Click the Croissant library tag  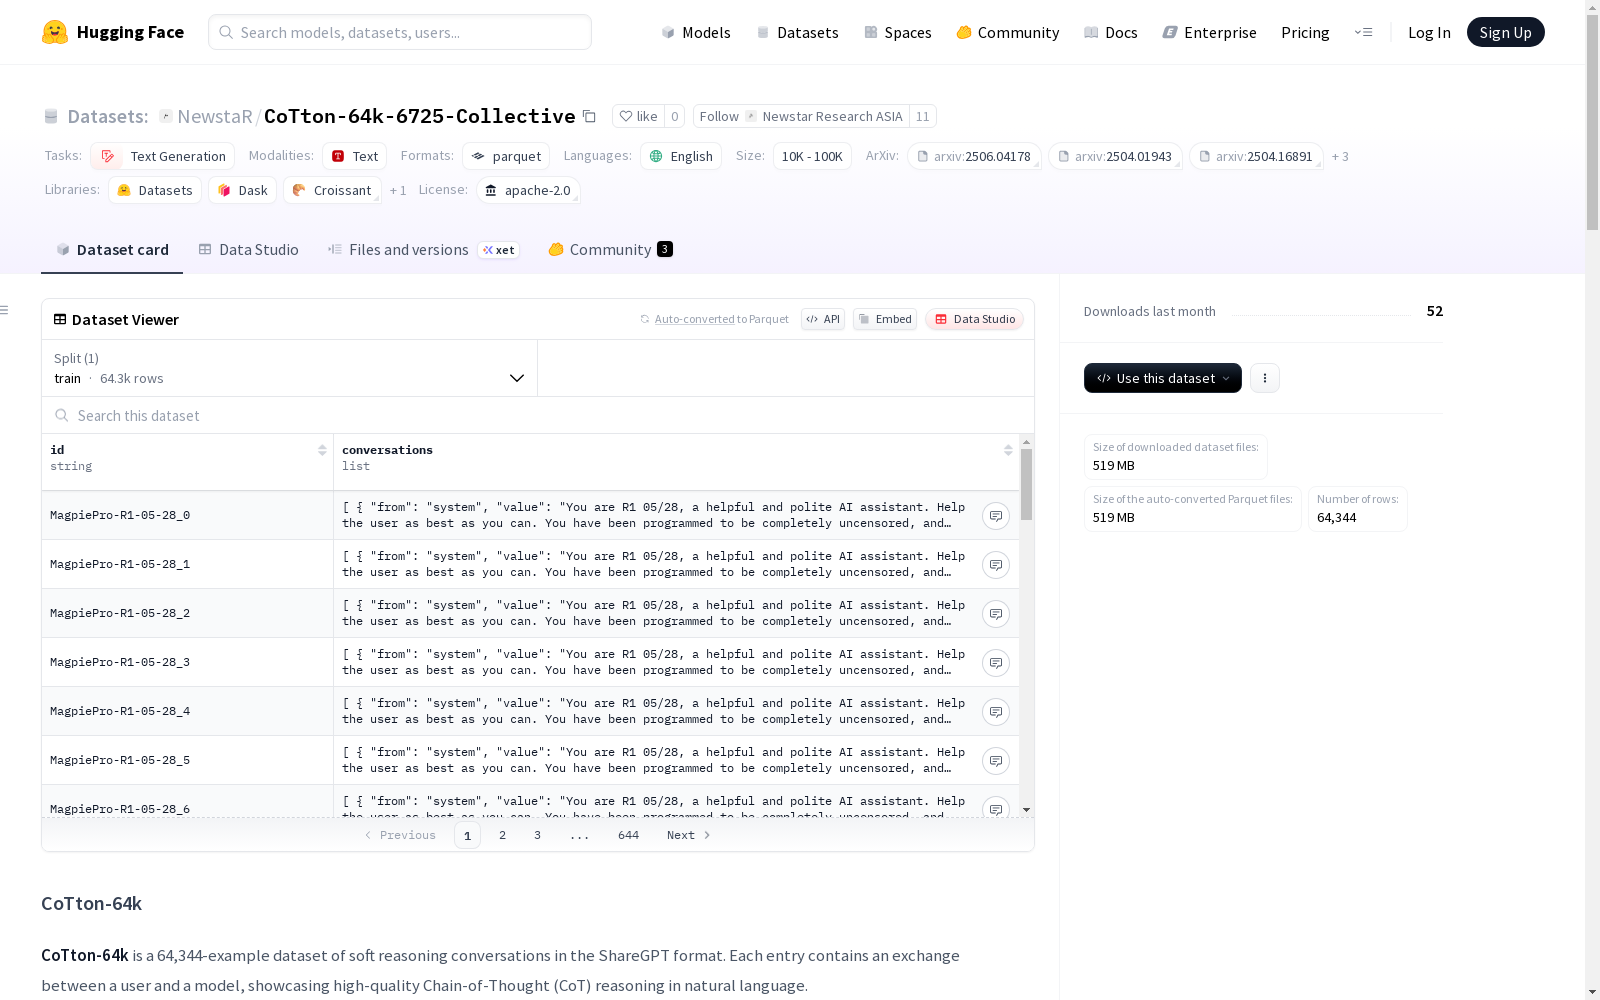point(332,190)
